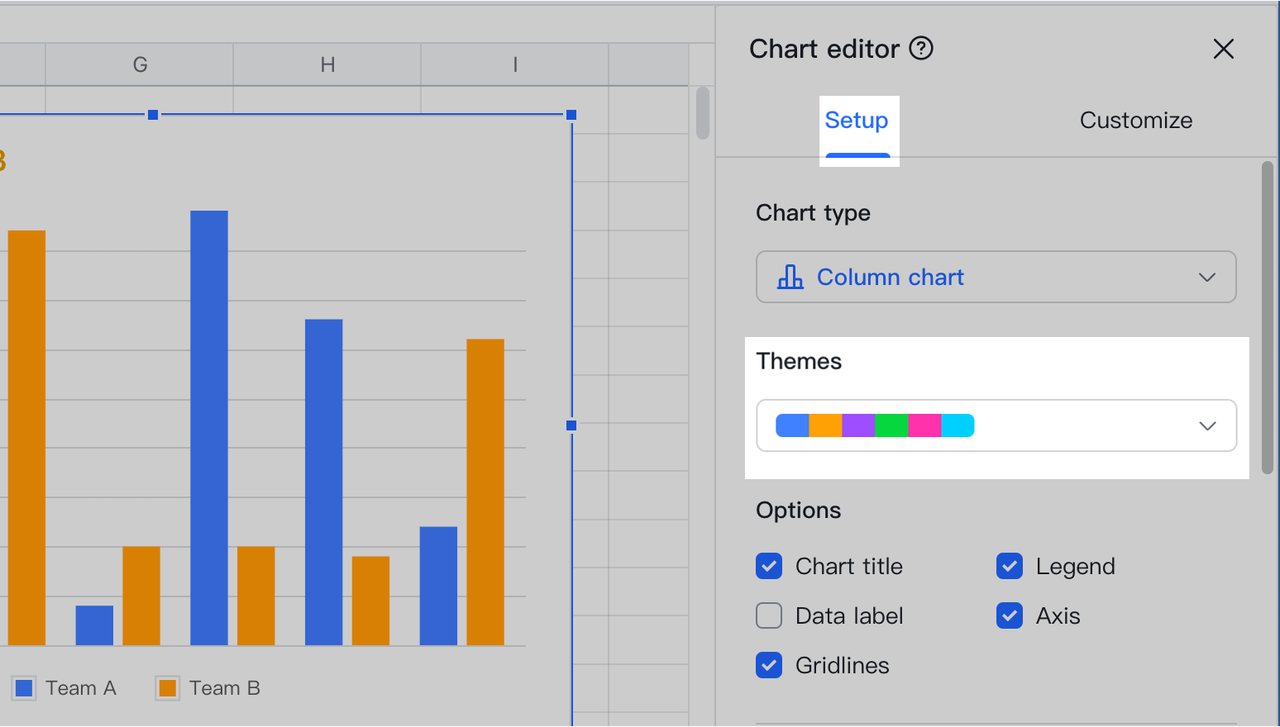Screen dimensions: 1280x727
Task: Click the blue swatch in the Themes preview
Action: point(791,425)
